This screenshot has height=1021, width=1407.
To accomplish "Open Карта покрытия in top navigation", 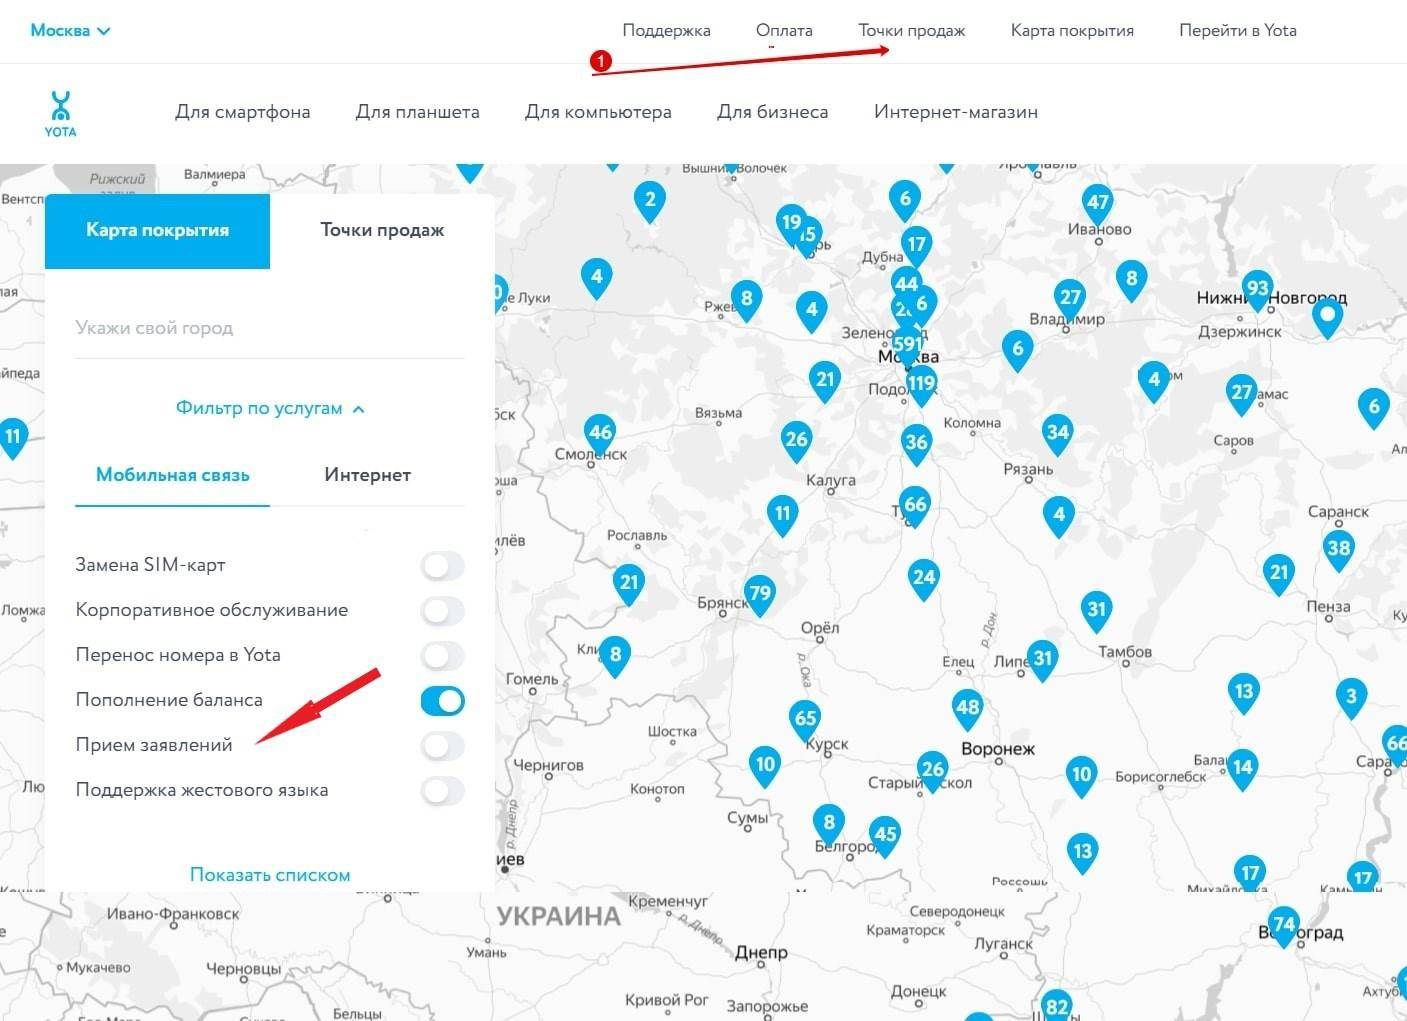I will 1072,30.
